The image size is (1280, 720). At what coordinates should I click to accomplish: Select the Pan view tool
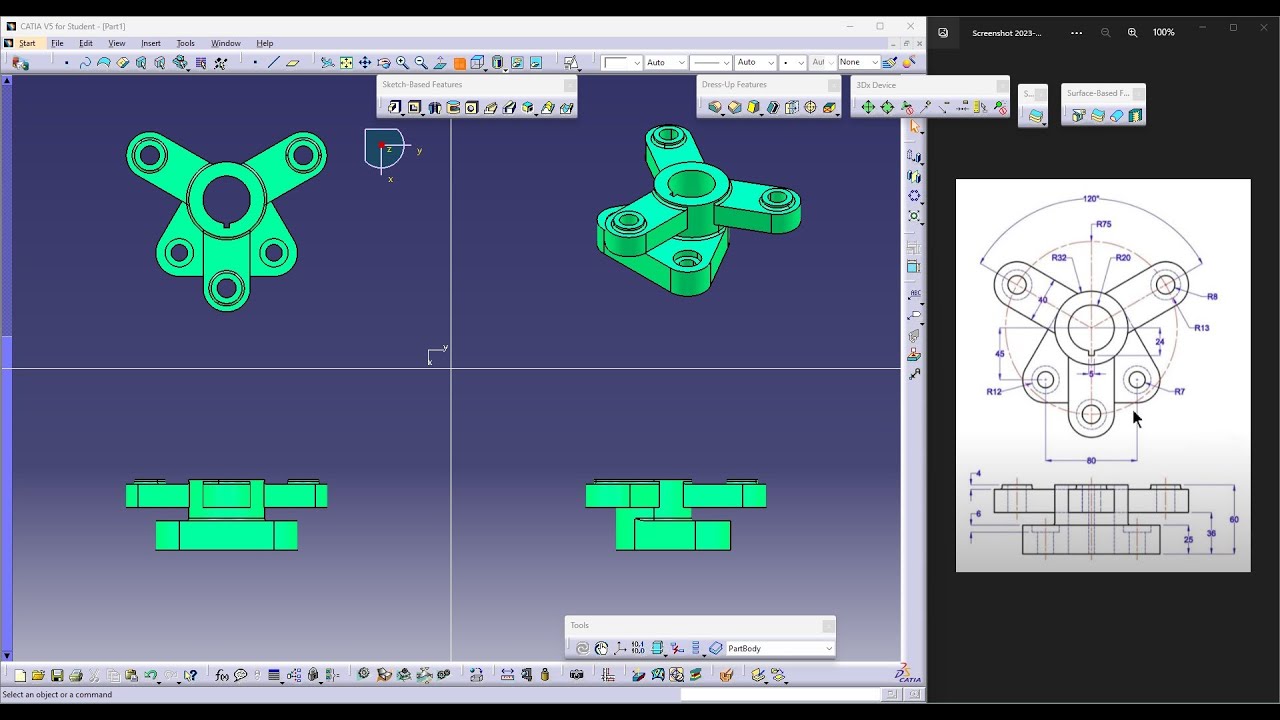[365, 62]
